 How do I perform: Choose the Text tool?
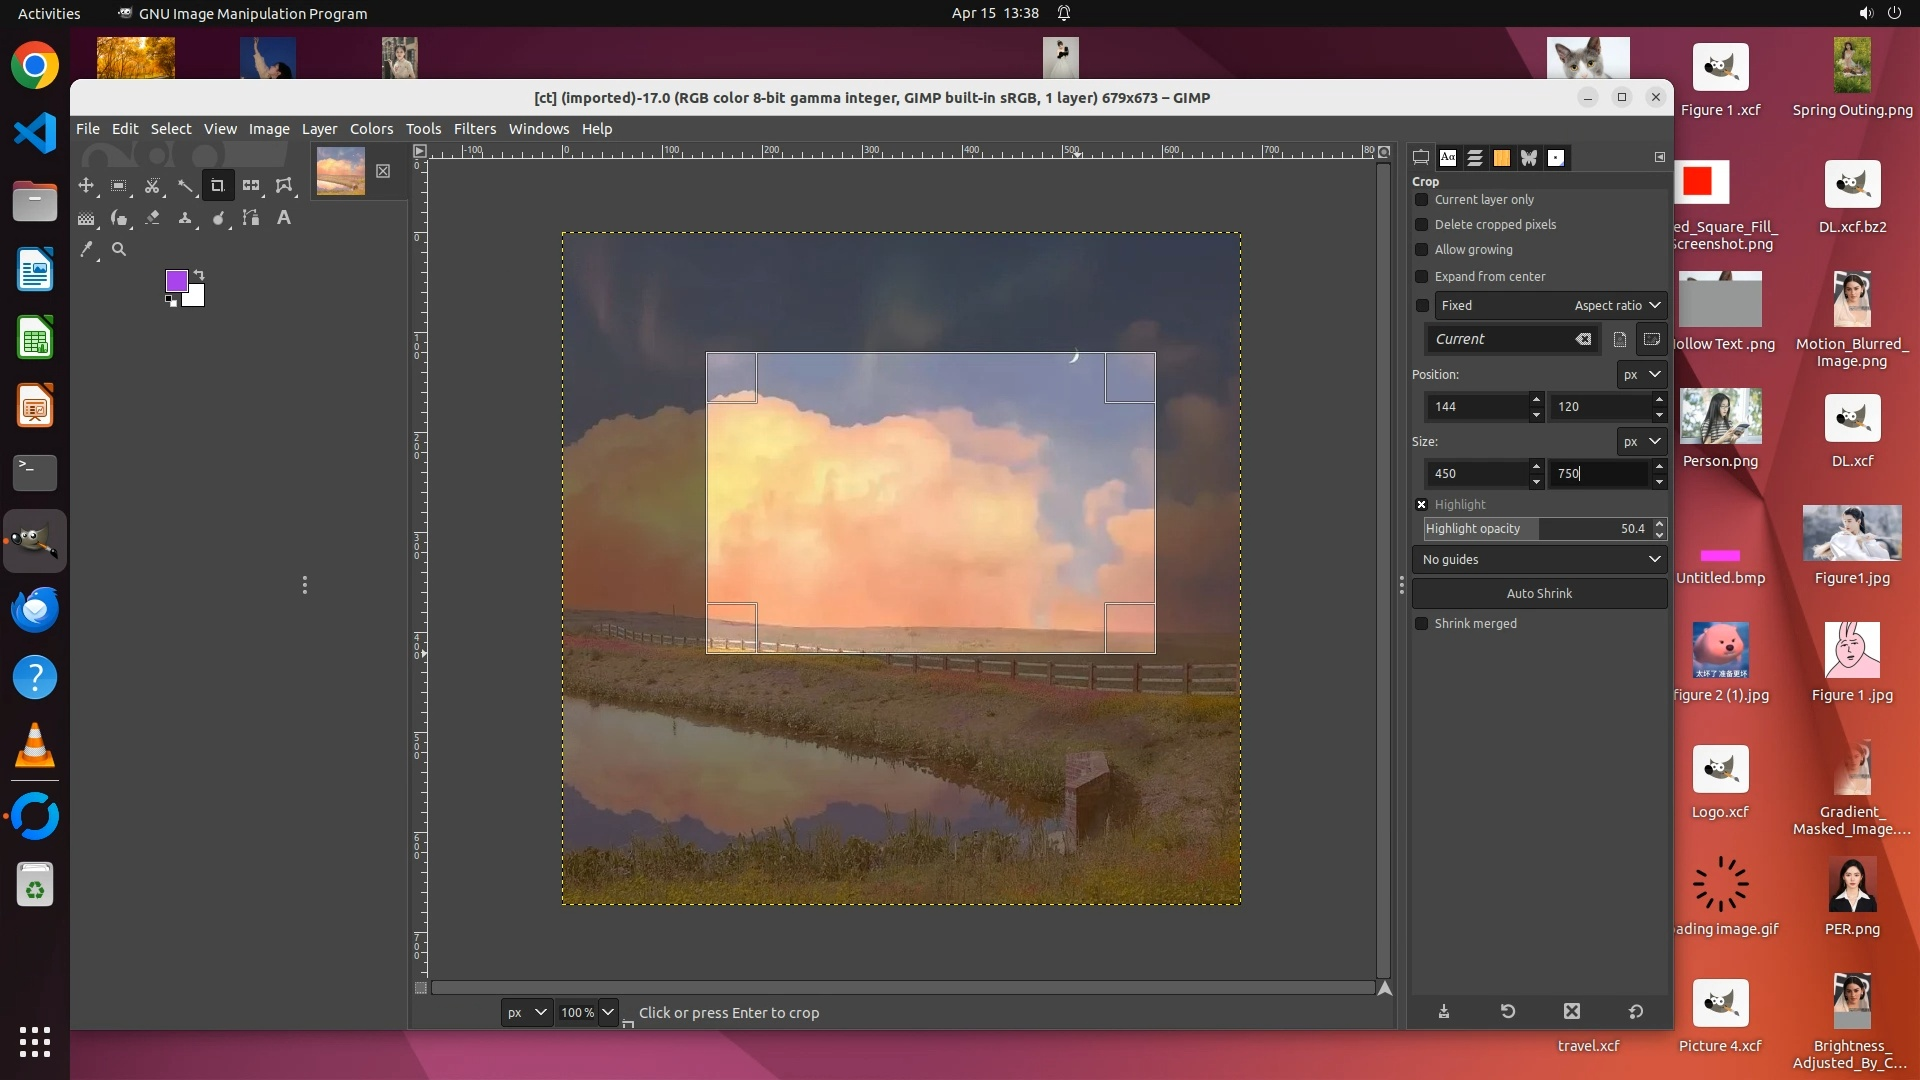[284, 217]
